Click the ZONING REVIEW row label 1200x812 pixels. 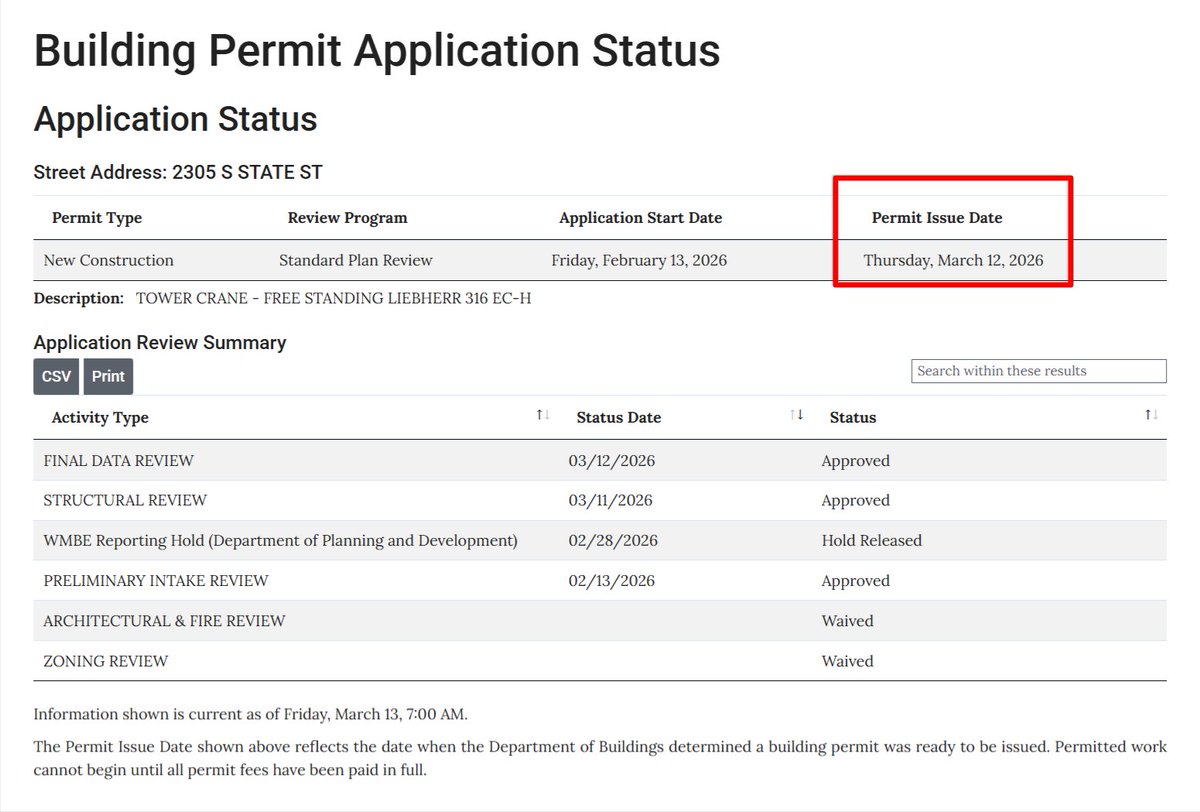click(106, 661)
